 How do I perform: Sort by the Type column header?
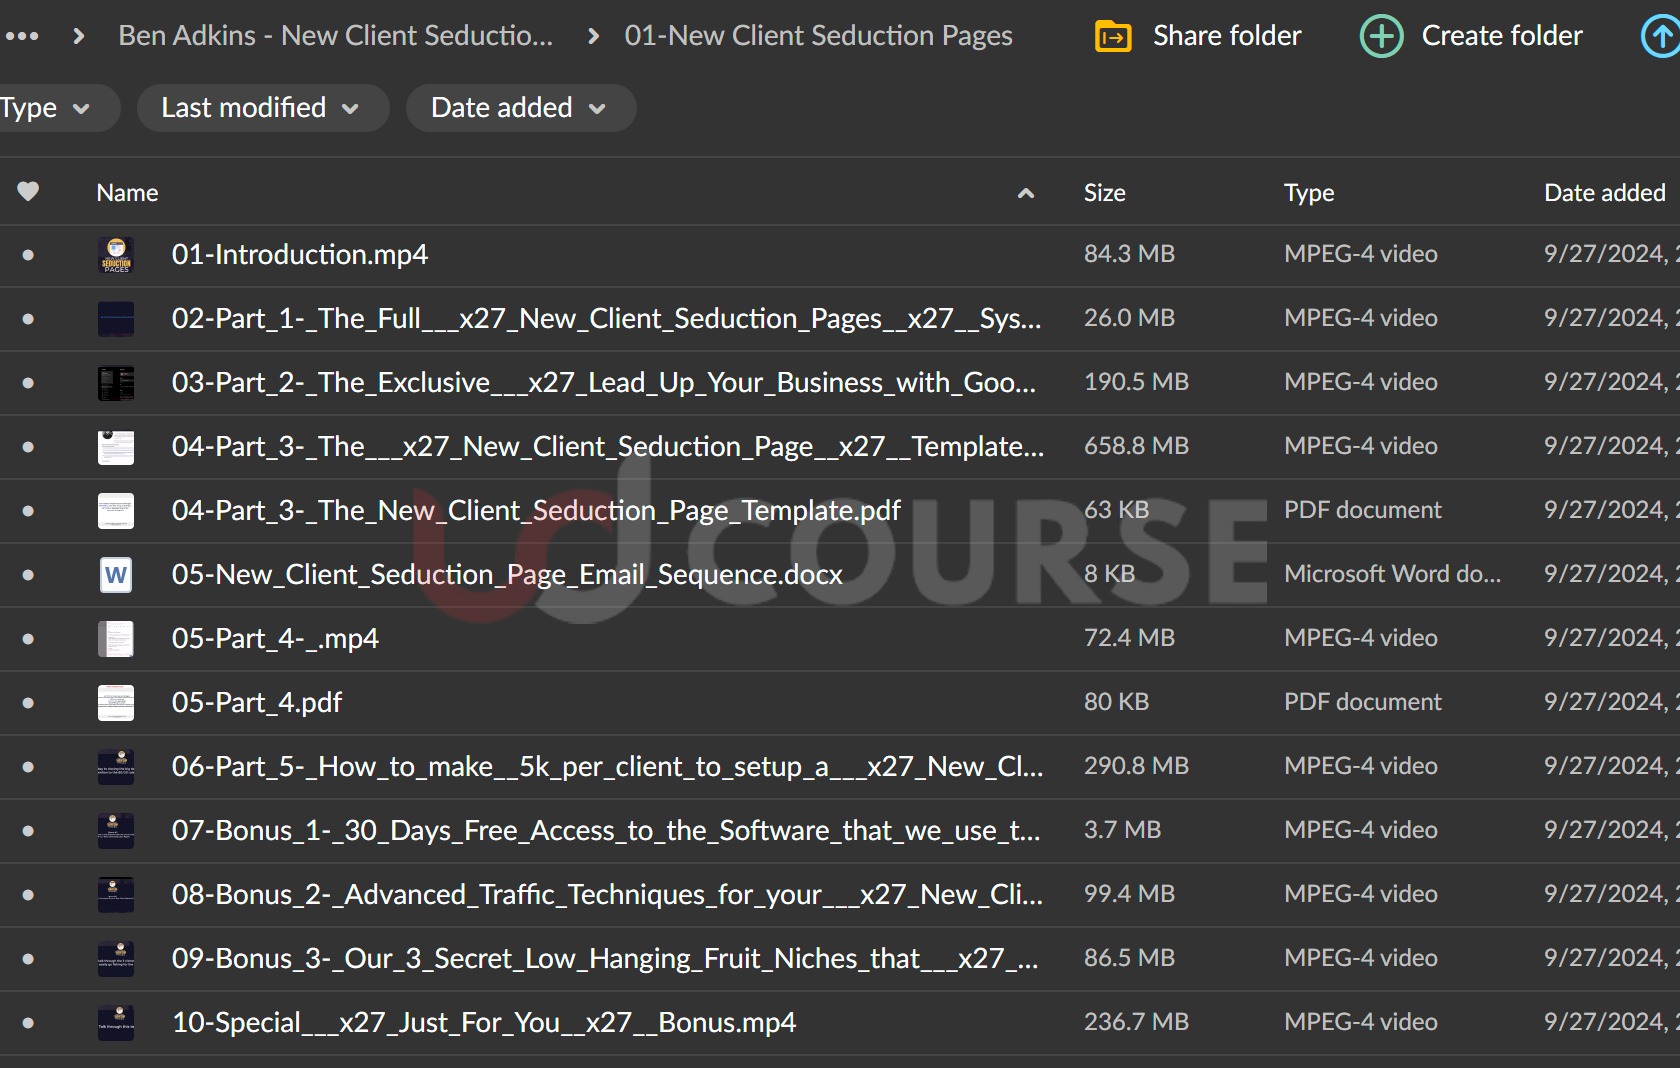(1309, 193)
